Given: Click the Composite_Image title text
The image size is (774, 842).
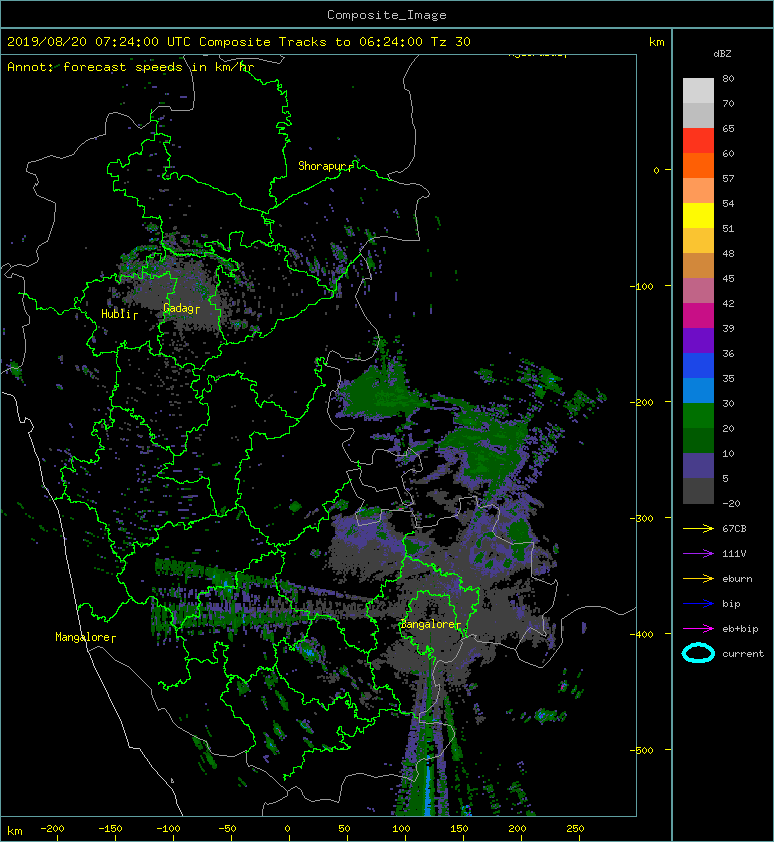Looking at the screenshot, I should click(387, 15).
